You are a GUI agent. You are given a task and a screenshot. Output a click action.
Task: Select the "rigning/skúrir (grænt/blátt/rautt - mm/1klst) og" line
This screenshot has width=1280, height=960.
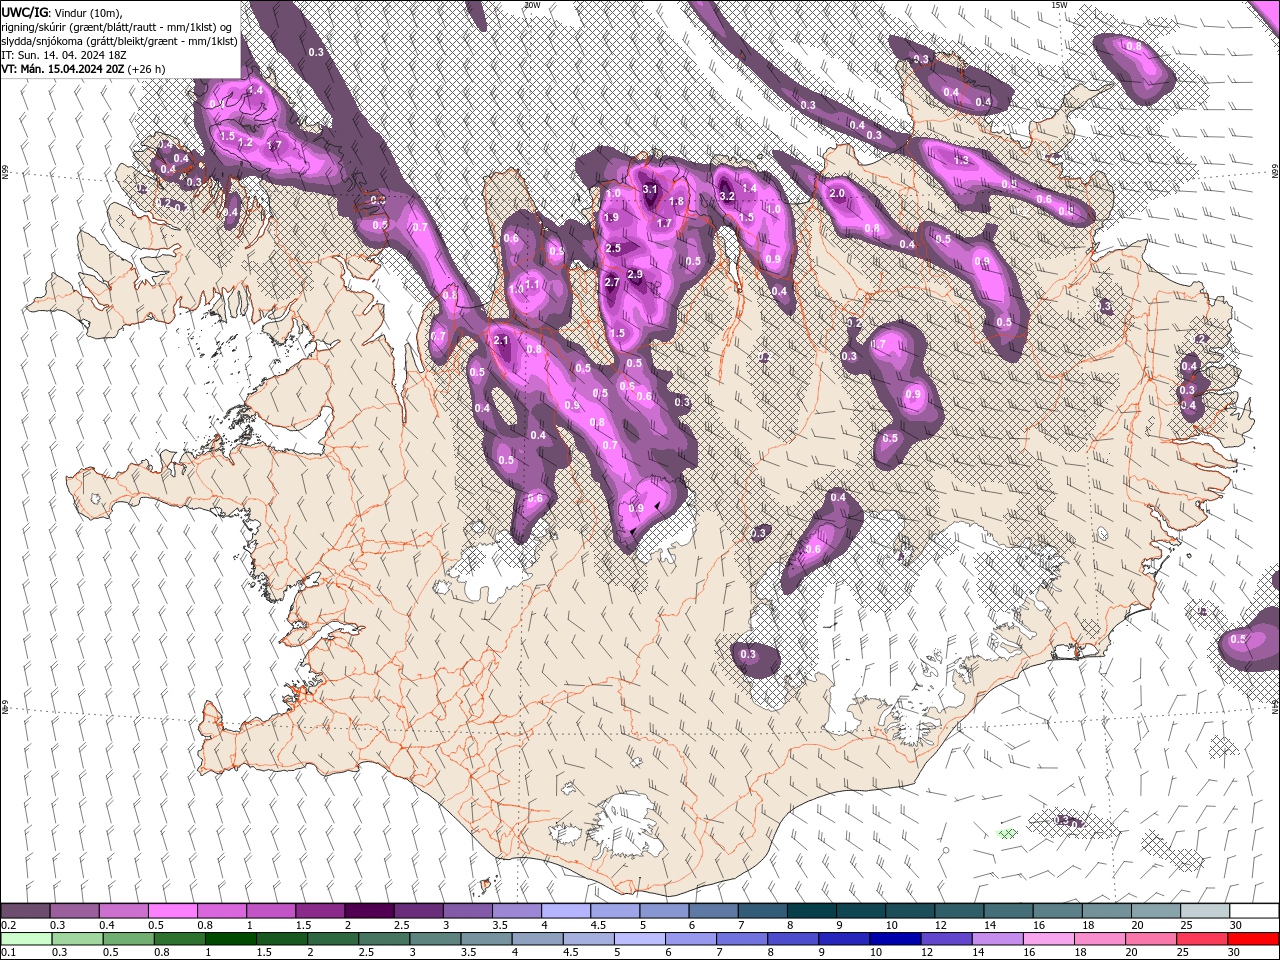tap(117, 27)
